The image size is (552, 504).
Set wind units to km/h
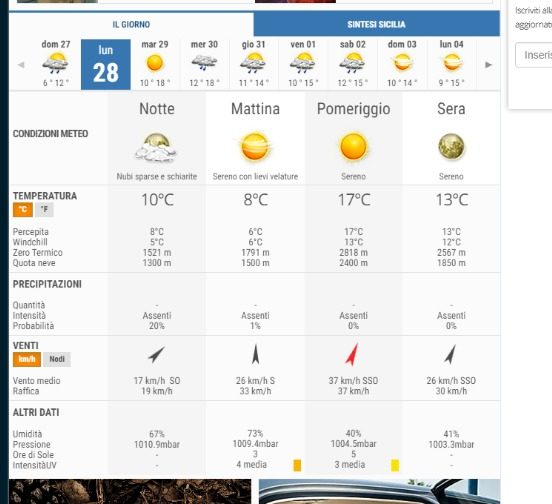click(x=27, y=359)
